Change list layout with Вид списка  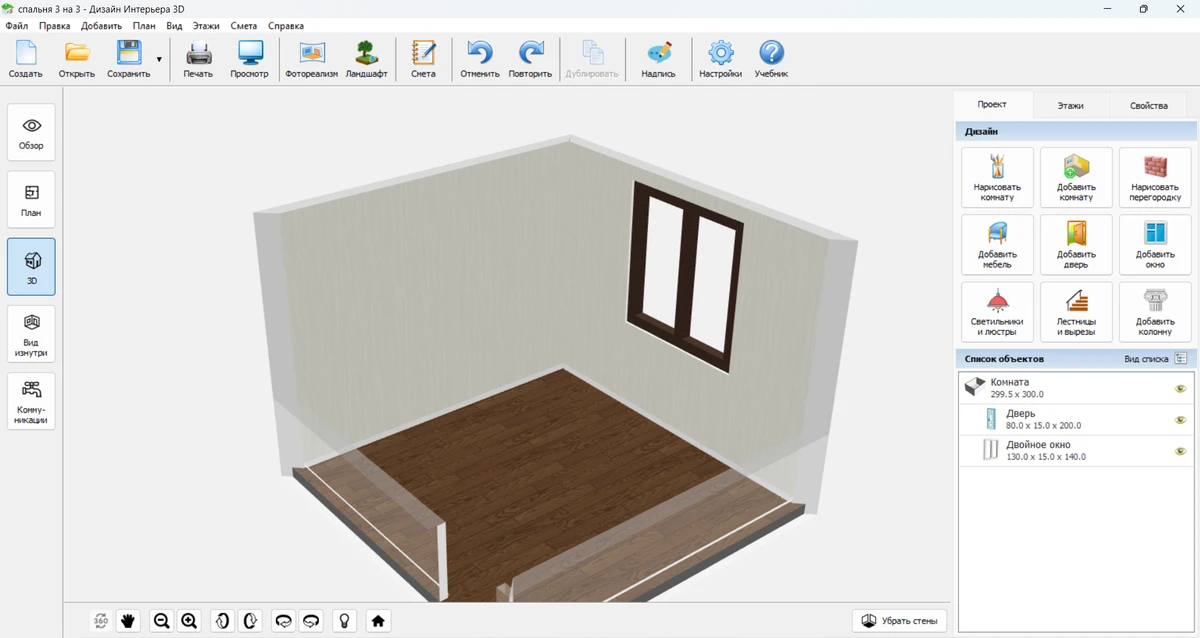[x=1181, y=358]
